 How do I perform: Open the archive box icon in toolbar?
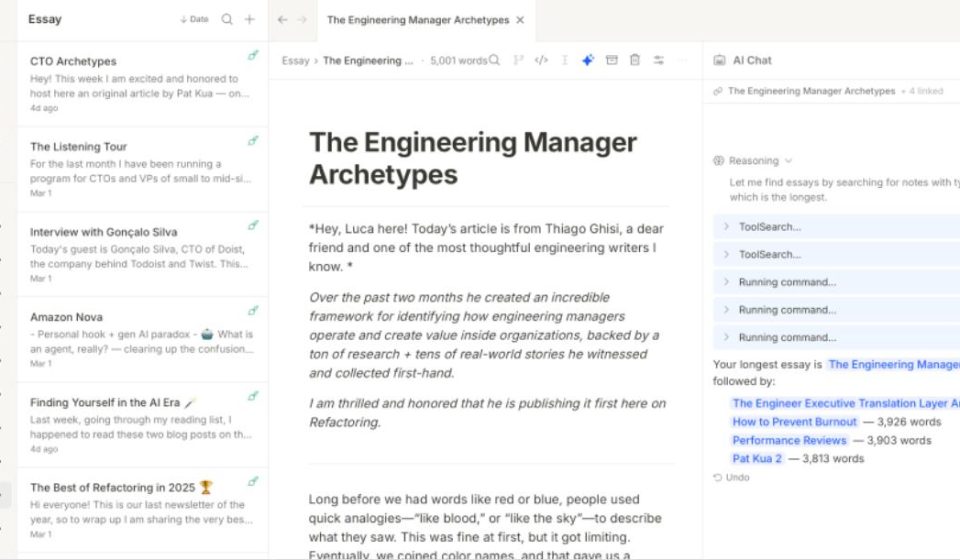[612, 60]
